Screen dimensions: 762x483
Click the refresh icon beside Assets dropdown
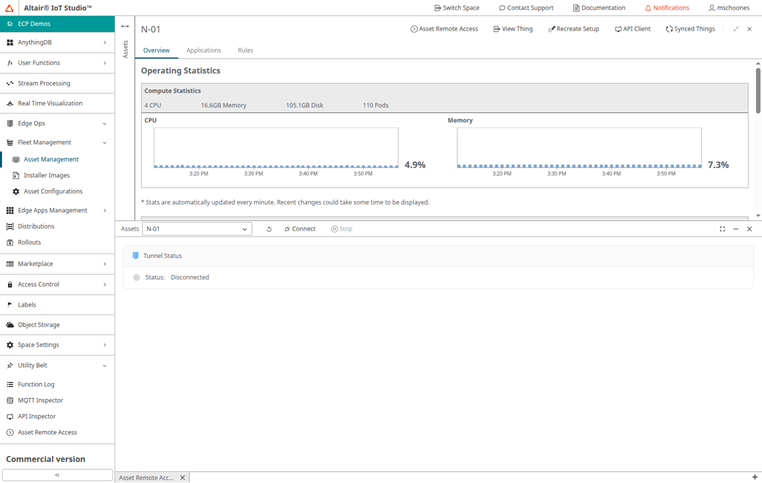pyautogui.click(x=269, y=229)
